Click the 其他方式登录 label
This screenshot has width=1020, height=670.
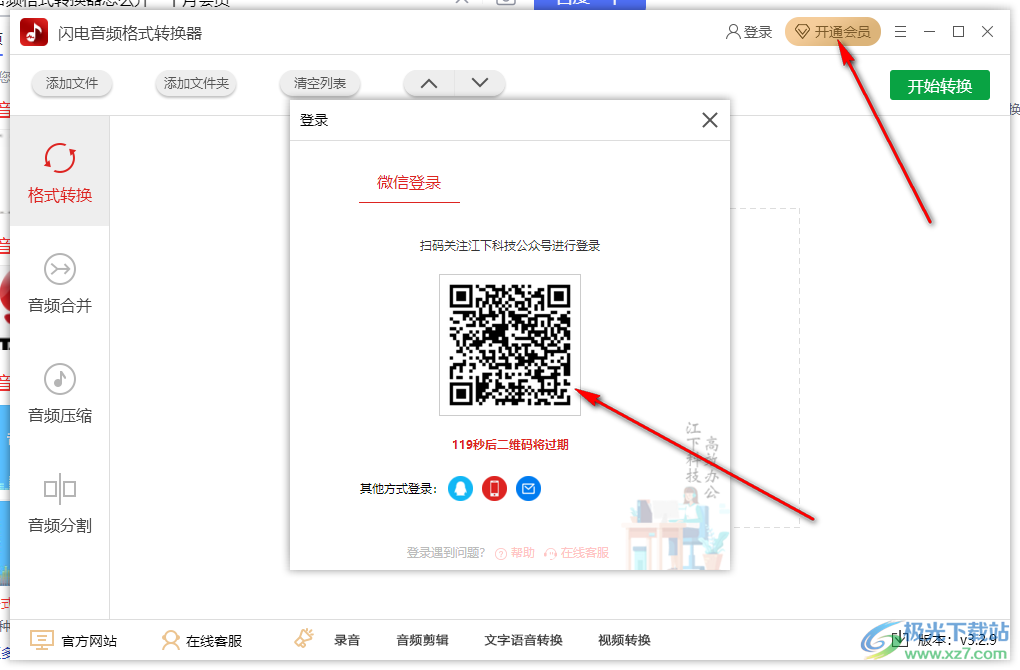point(398,489)
